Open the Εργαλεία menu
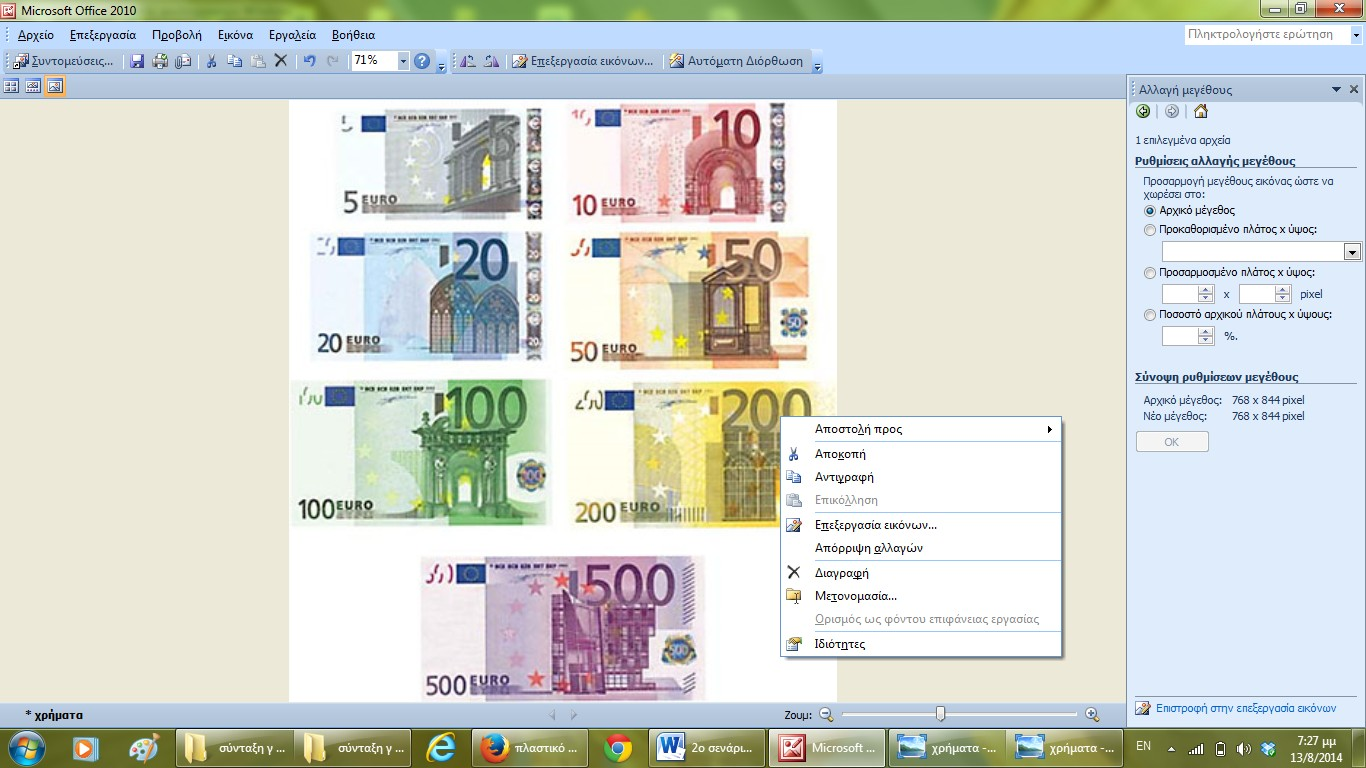Image resolution: width=1366 pixels, height=768 pixels. pos(292,35)
